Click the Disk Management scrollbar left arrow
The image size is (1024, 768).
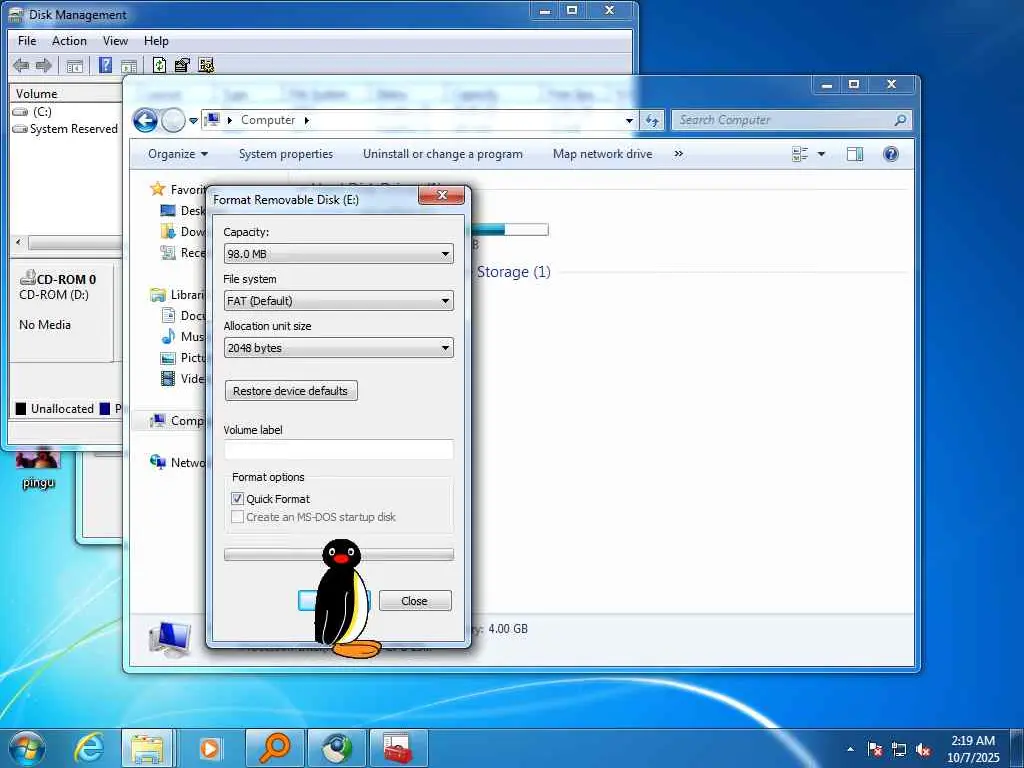coord(18,242)
